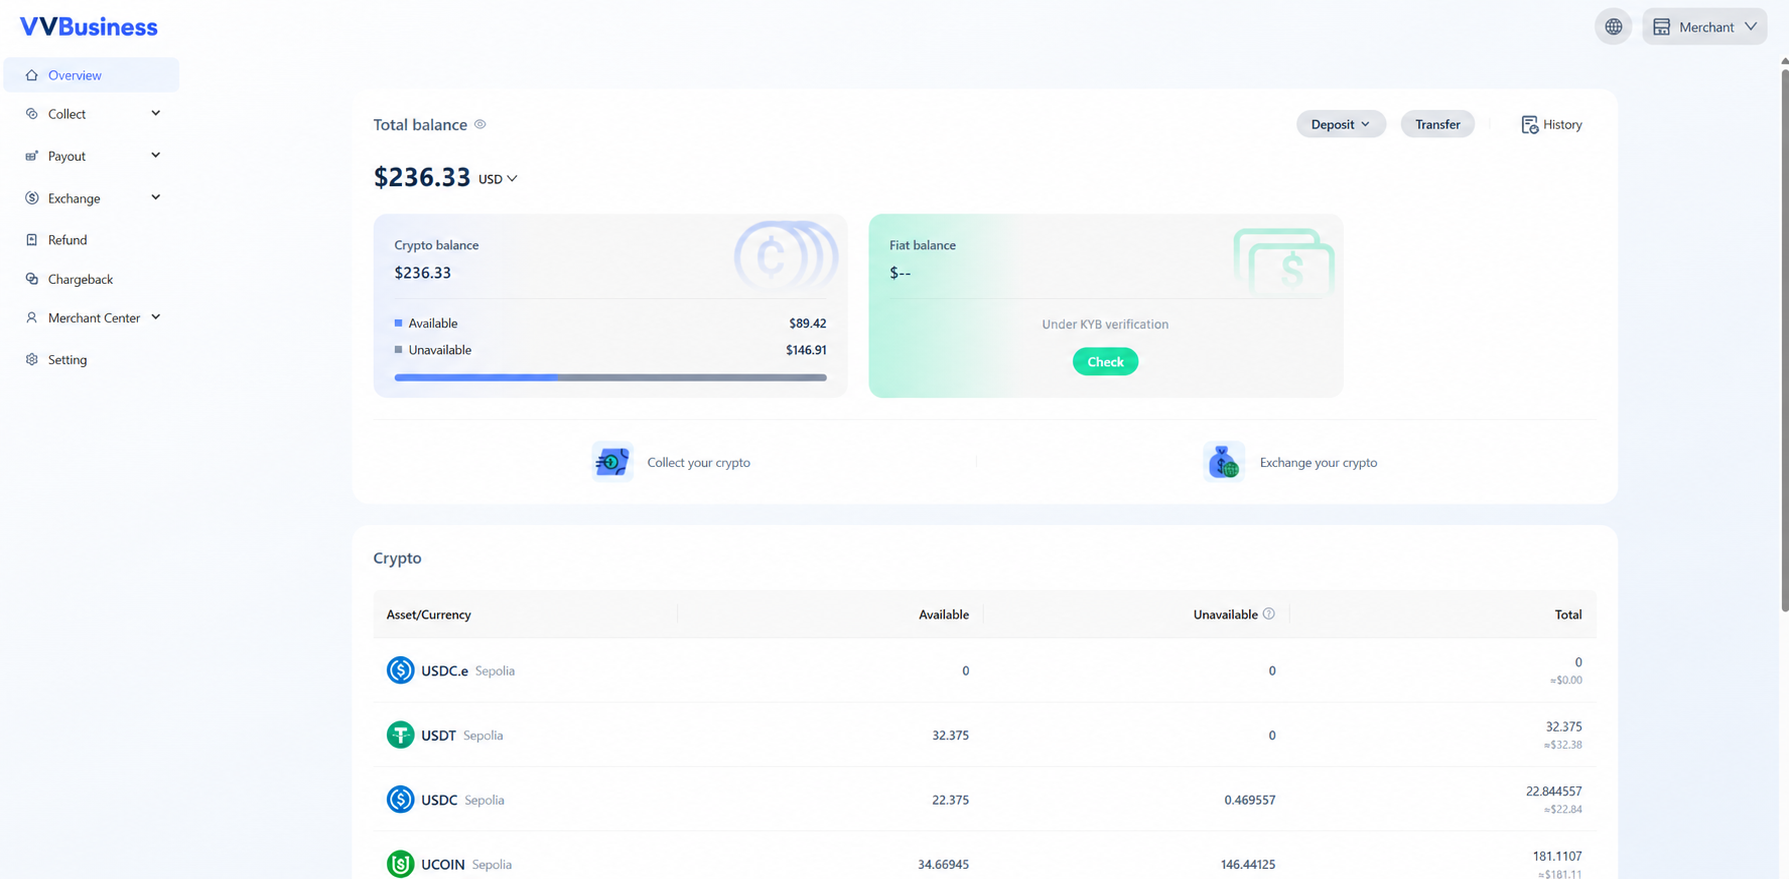1789x879 pixels.
Task: Expand the Payout menu chevron
Action: [155, 155]
